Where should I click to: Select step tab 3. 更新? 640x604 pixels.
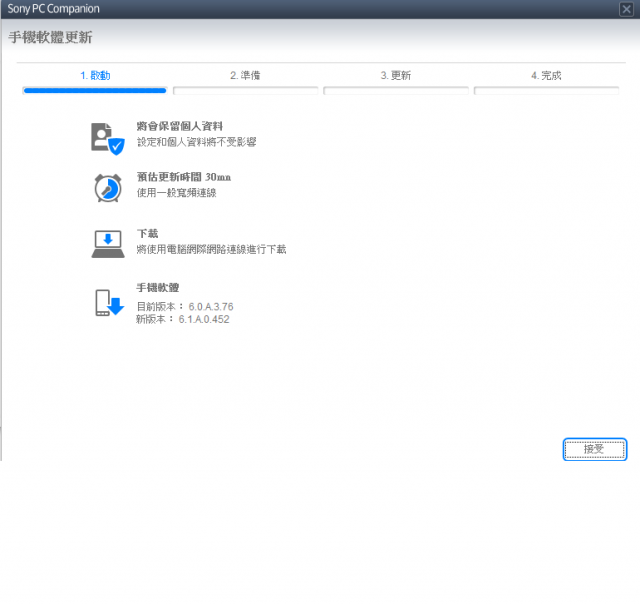pos(396,76)
